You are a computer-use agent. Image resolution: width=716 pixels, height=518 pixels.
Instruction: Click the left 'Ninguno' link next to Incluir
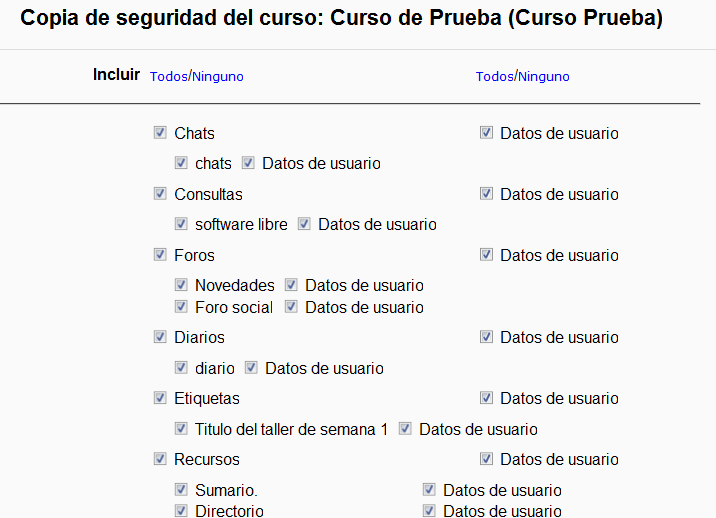(x=217, y=77)
